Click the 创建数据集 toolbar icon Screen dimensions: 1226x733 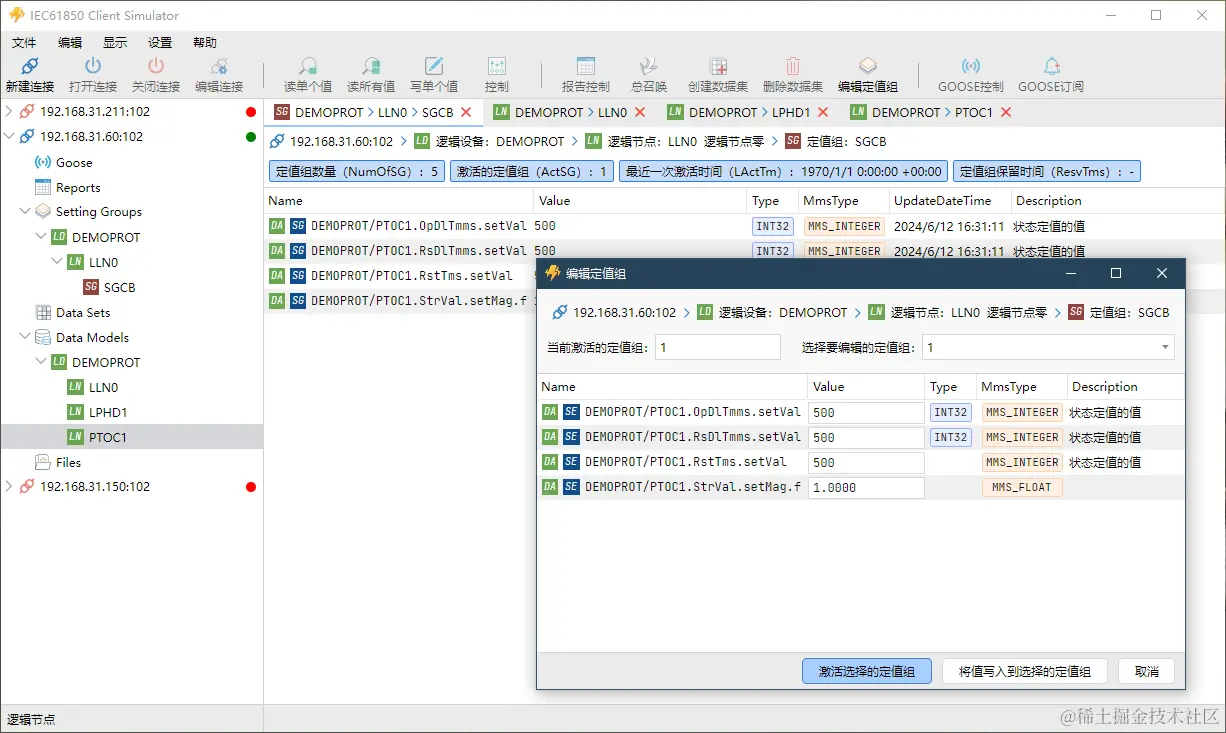(718, 67)
